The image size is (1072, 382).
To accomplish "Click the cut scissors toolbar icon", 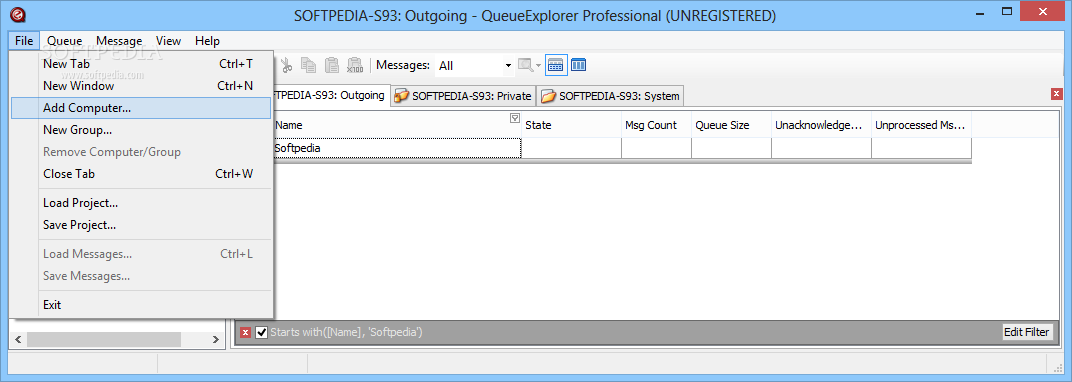I will tap(286, 66).
